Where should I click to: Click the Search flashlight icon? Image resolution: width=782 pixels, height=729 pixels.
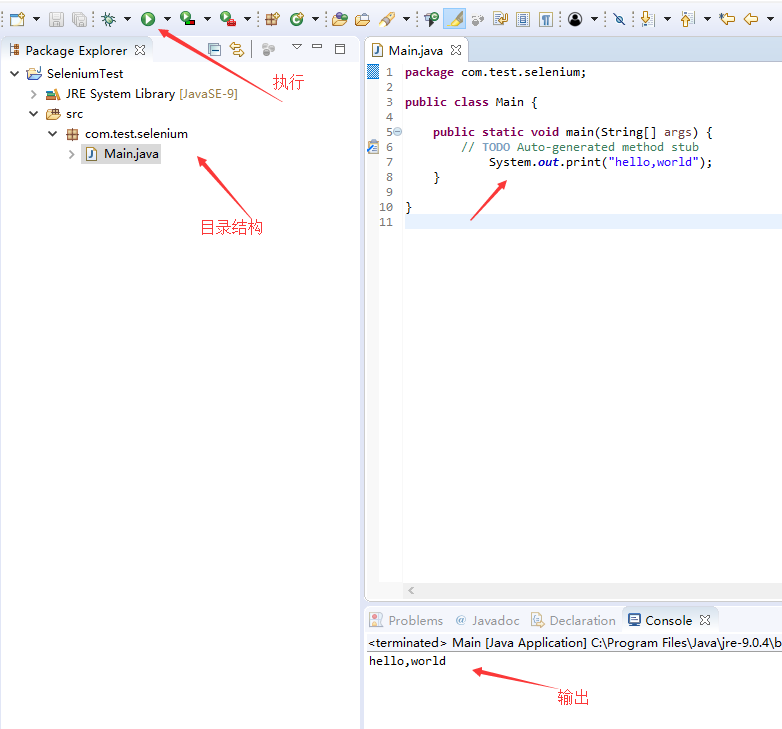coord(387,19)
